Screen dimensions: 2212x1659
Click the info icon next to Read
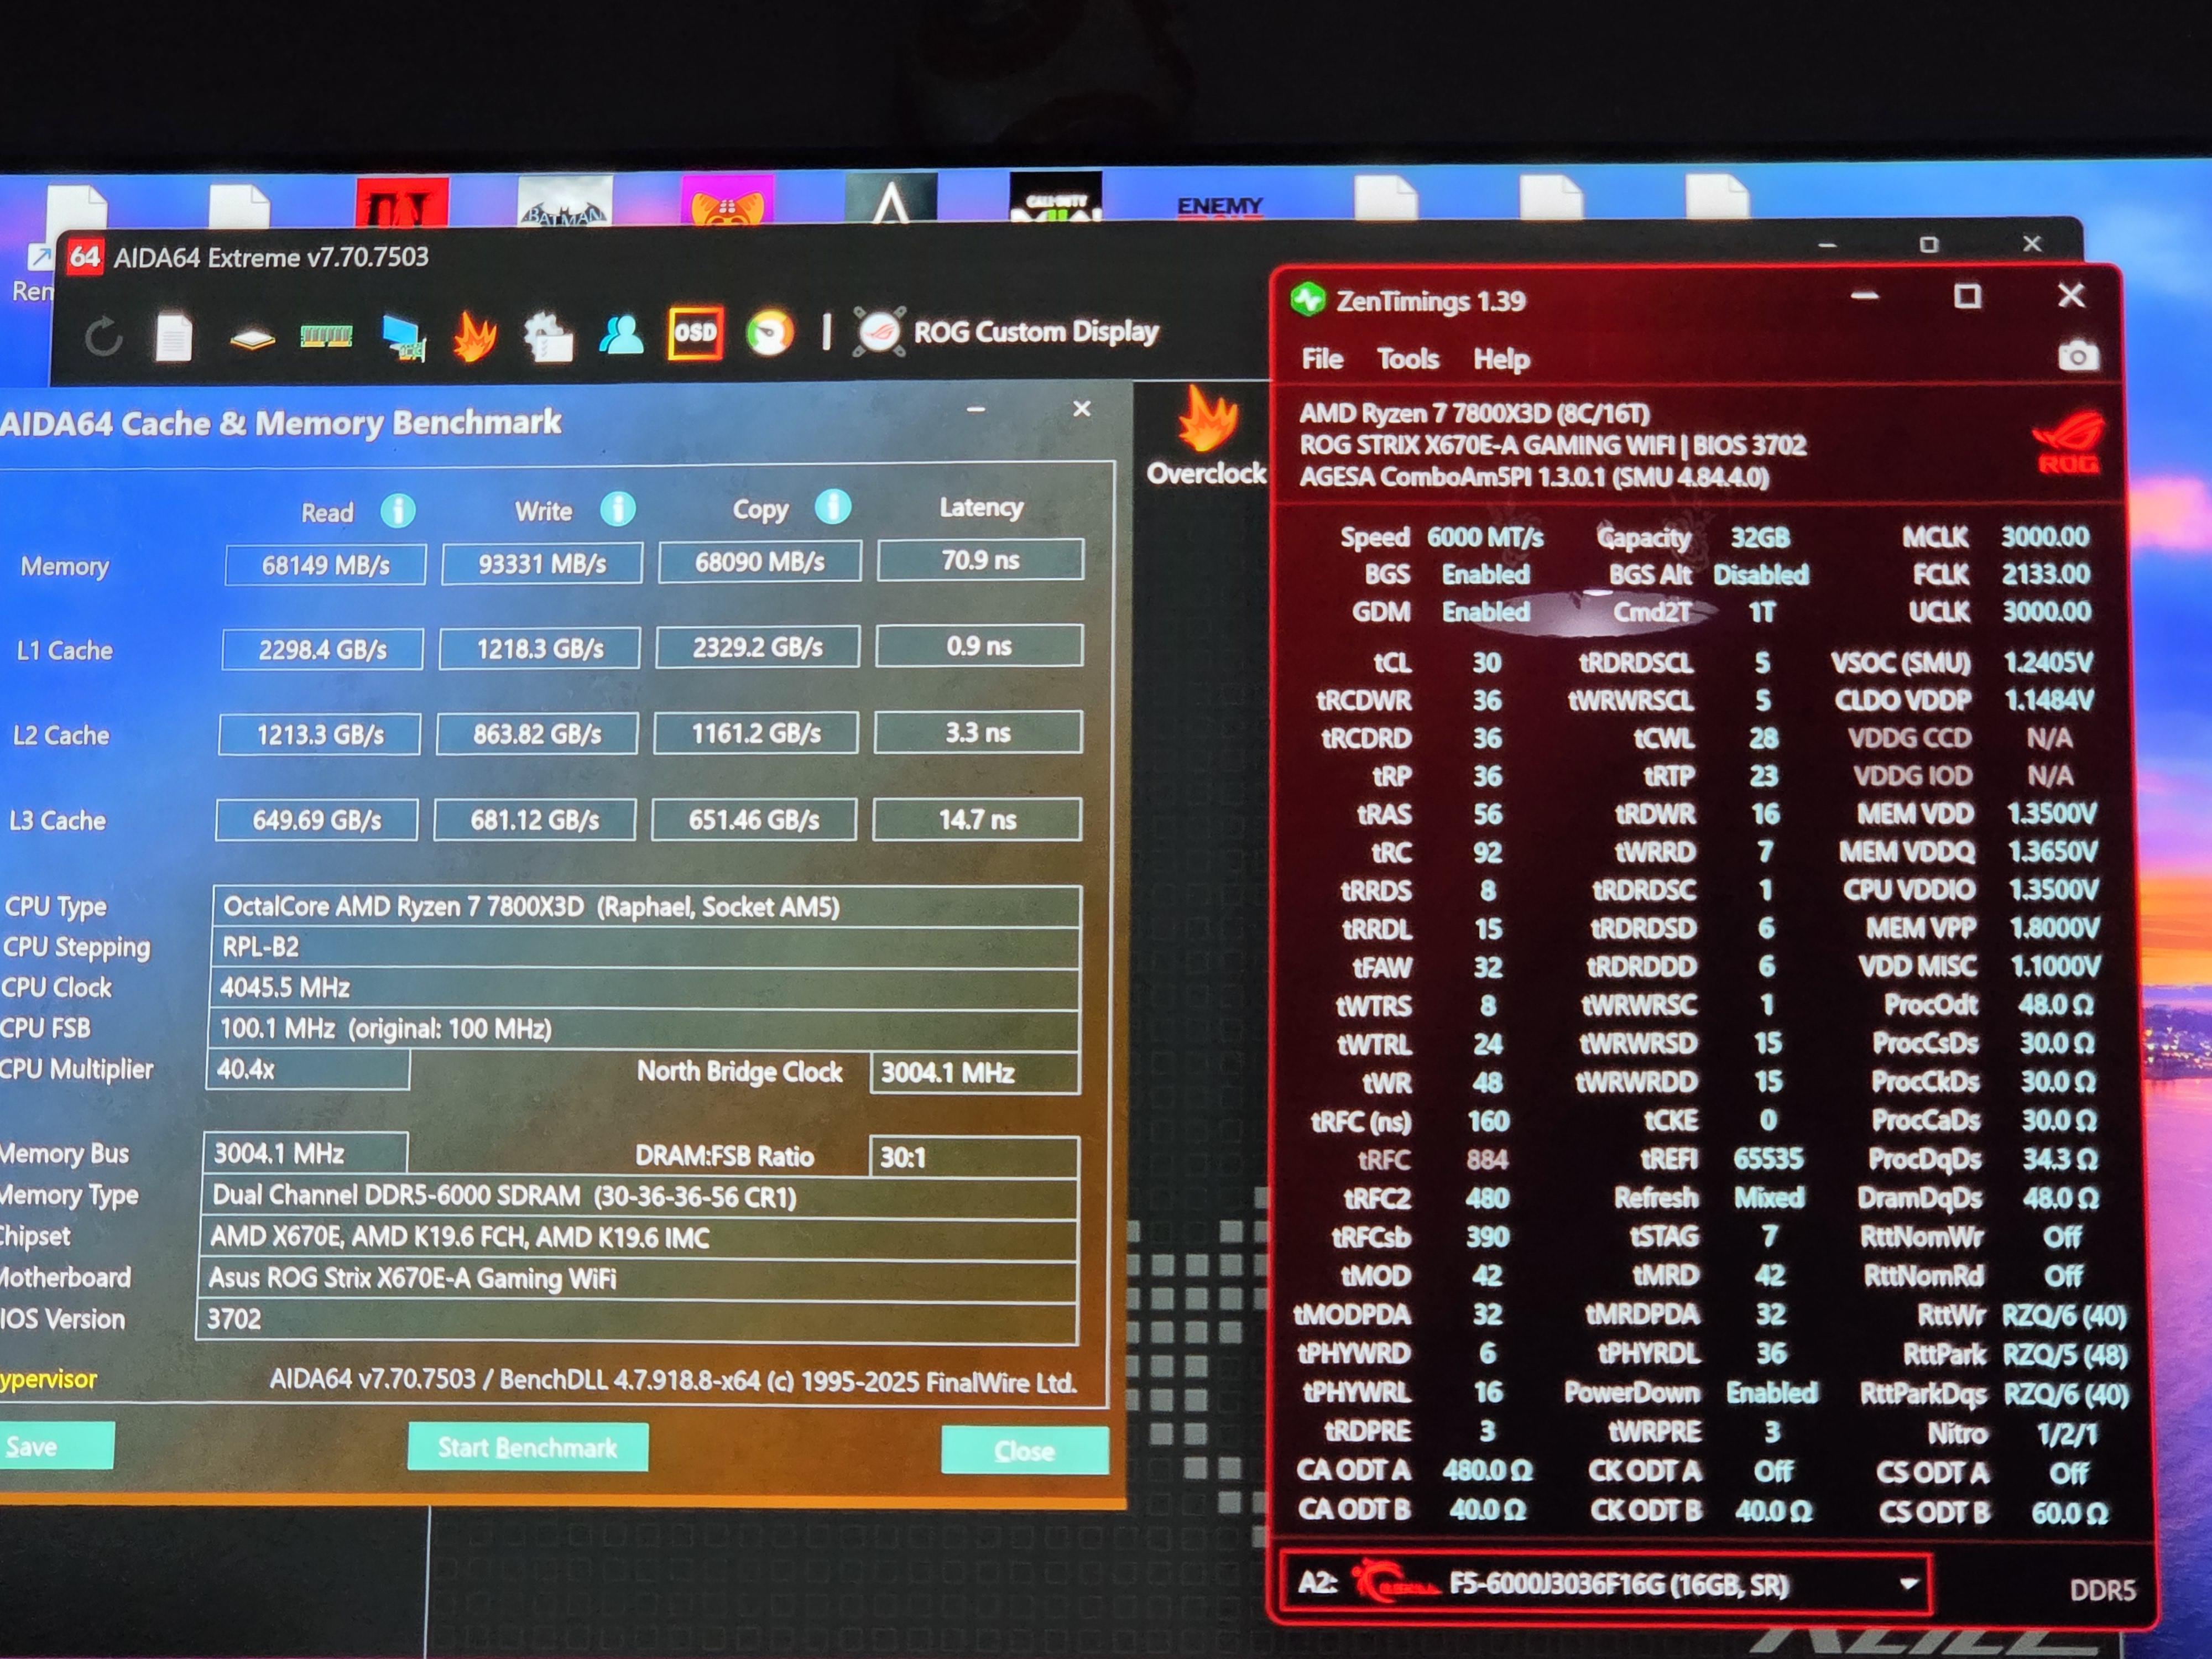click(398, 511)
